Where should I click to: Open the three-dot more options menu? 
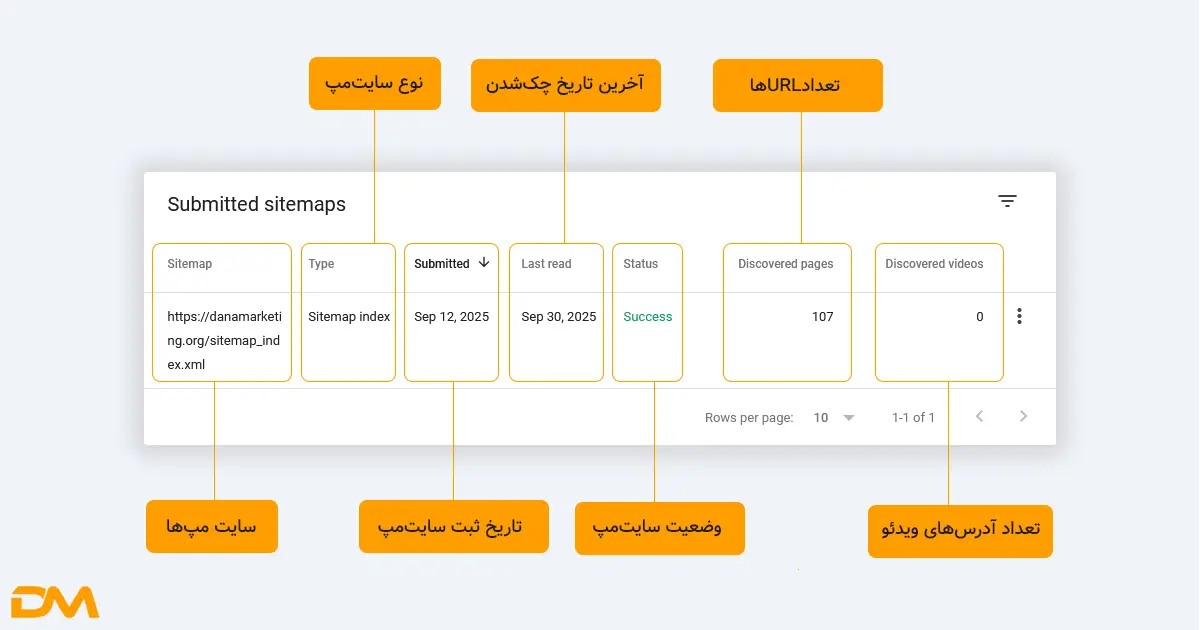pyautogui.click(x=1019, y=317)
